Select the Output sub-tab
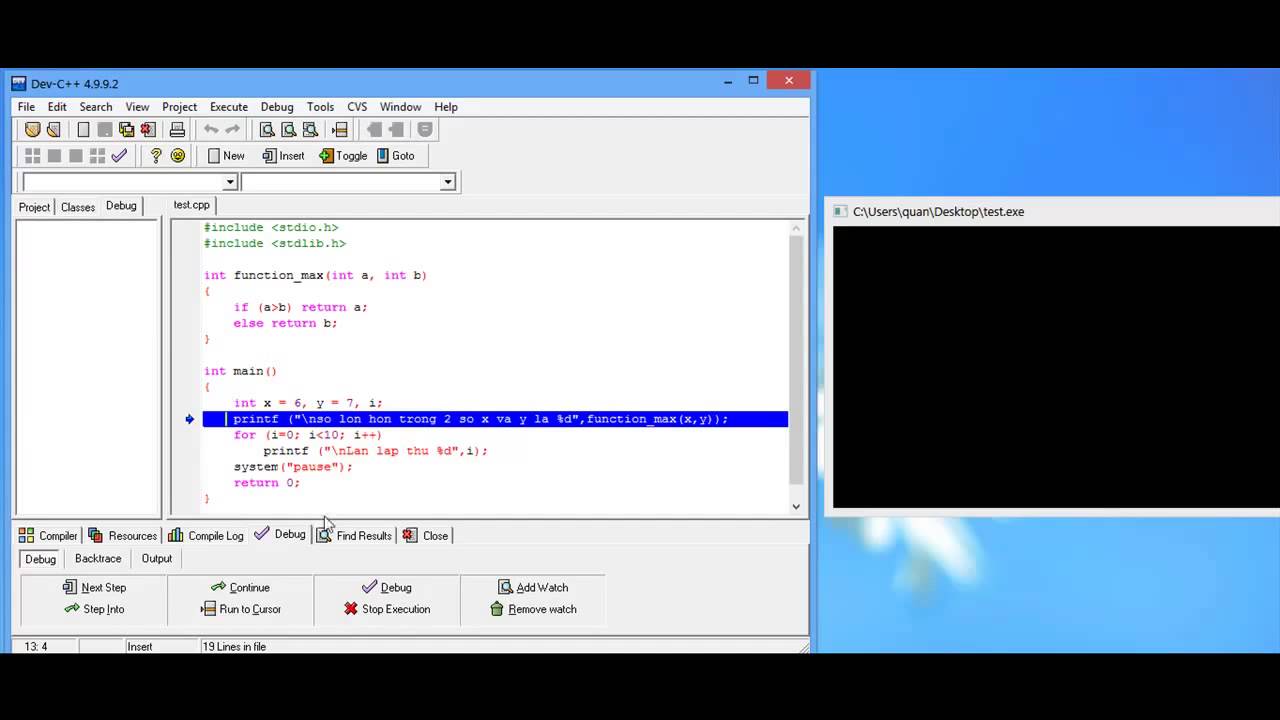This screenshot has width=1280, height=720. [x=157, y=559]
